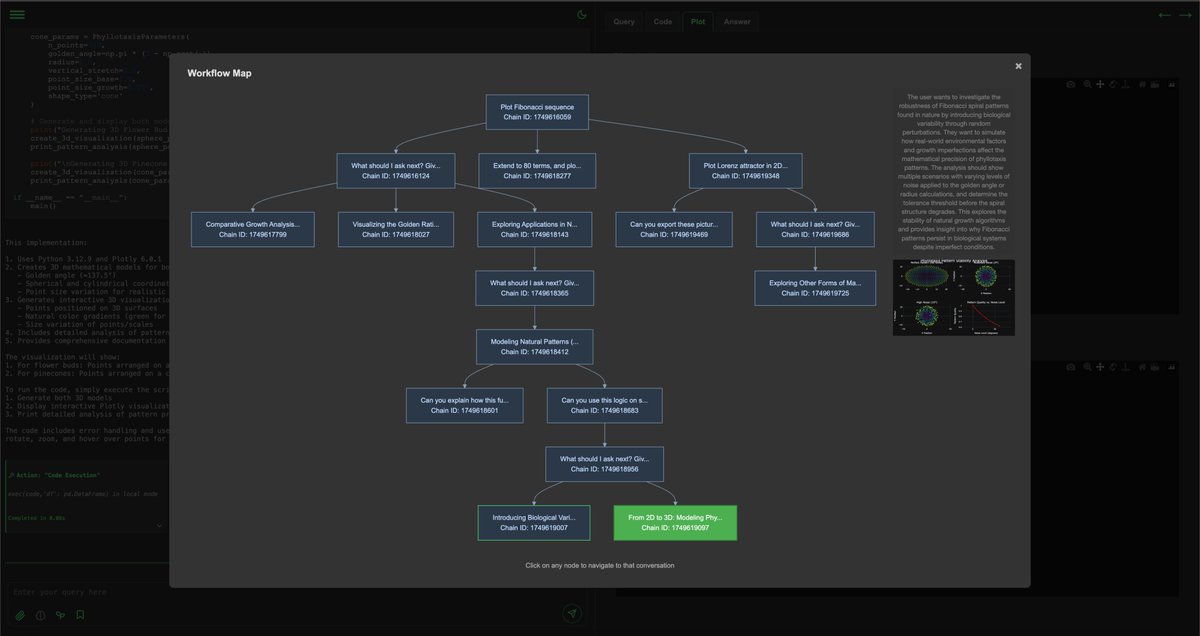Select the pan tool on upper plot toolbar

coord(1100,85)
